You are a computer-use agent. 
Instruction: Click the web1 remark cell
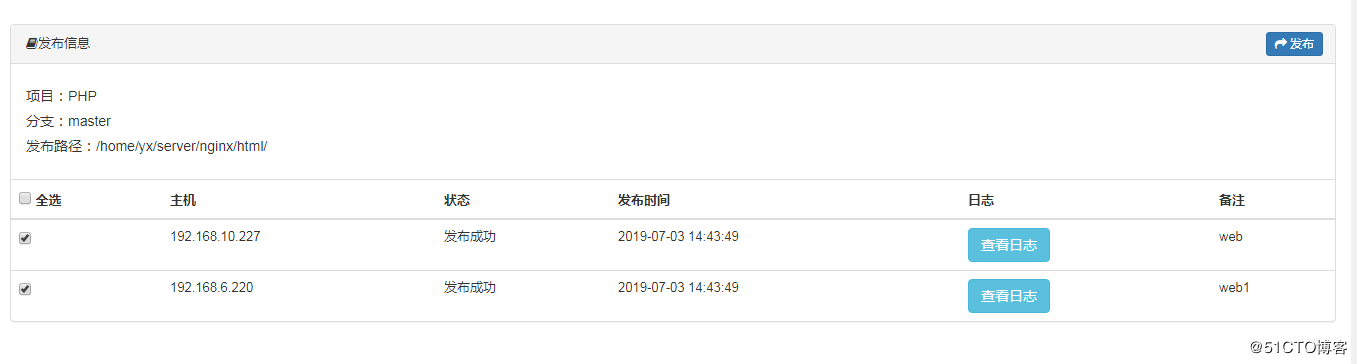pos(1234,288)
